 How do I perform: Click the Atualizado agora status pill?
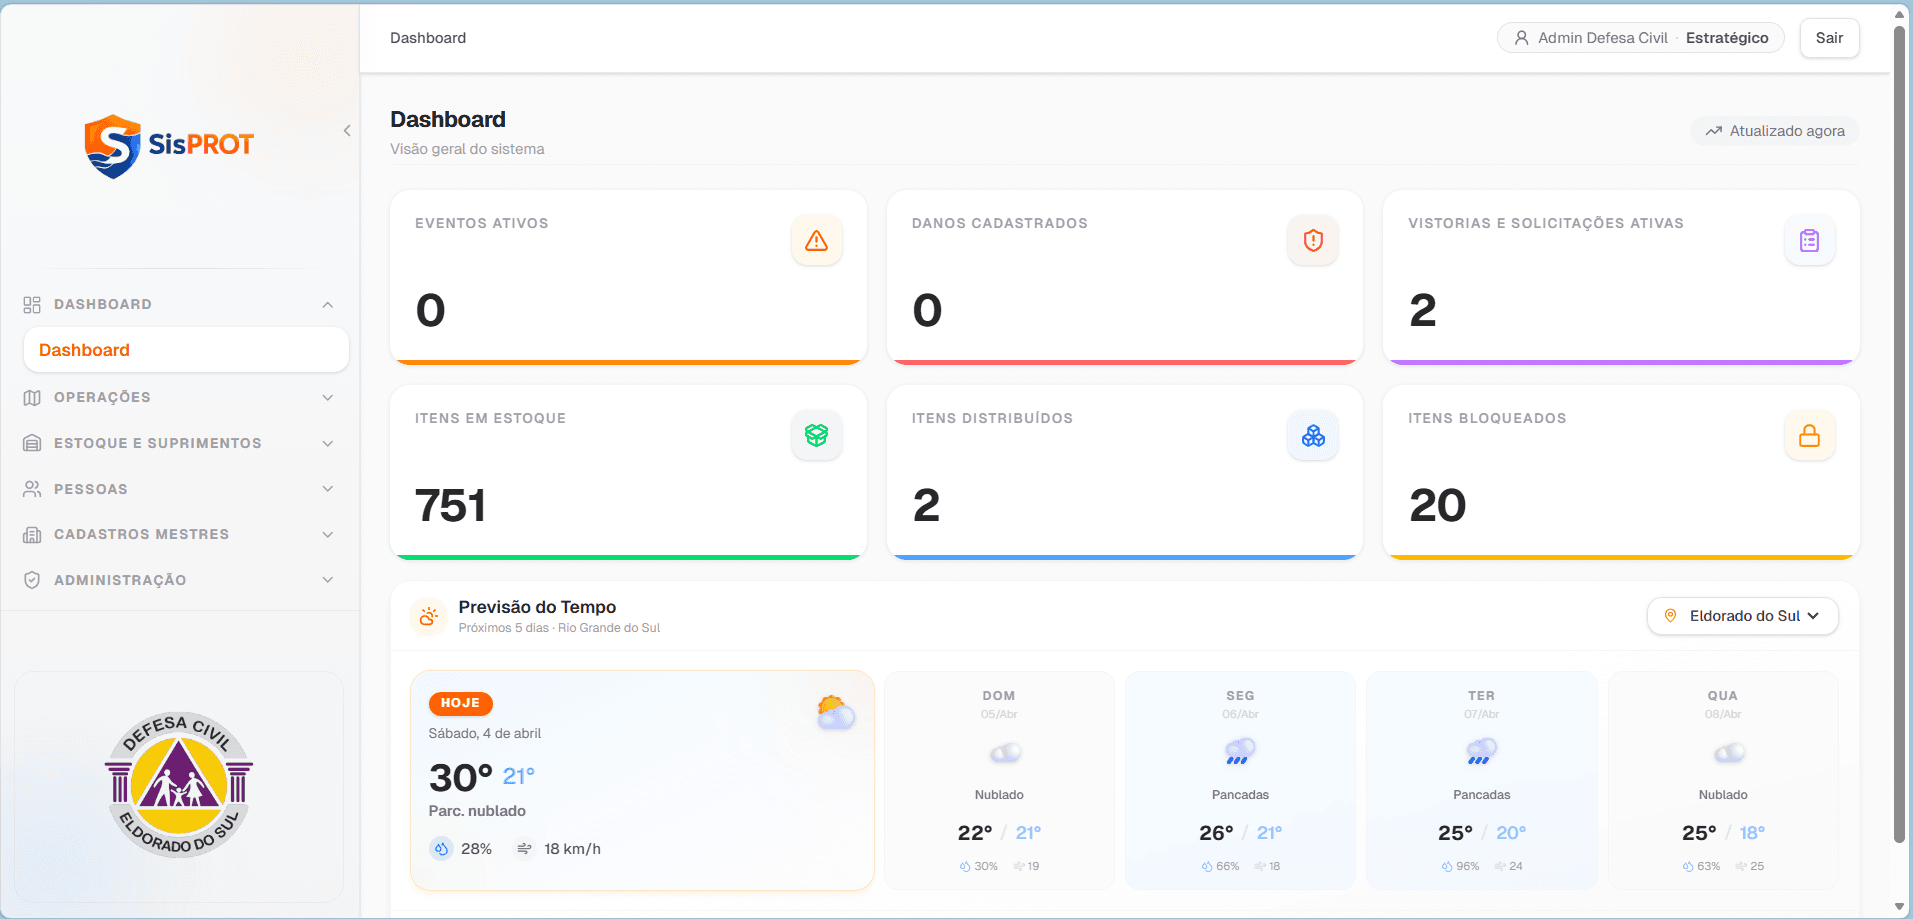(x=1775, y=131)
